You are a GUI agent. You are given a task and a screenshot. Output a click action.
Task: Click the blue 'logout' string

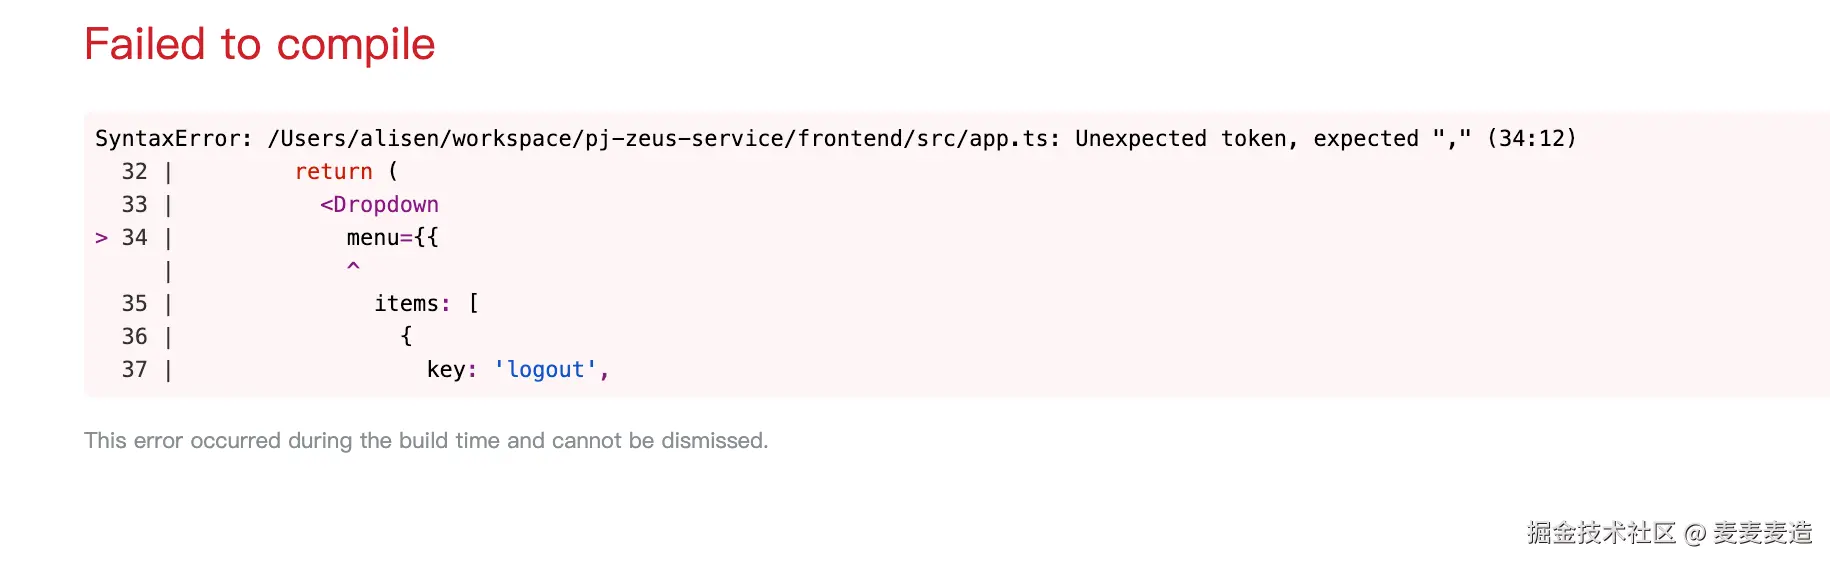coord(545,370)
